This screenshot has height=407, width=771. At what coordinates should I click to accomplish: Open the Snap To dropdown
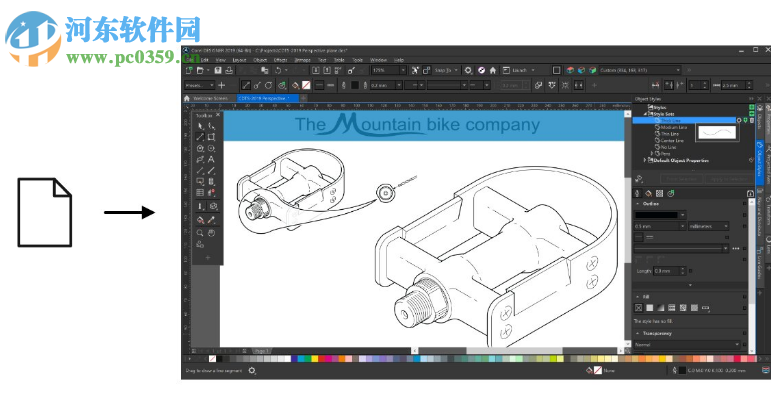pyautogui.click(x=456, y=70)
